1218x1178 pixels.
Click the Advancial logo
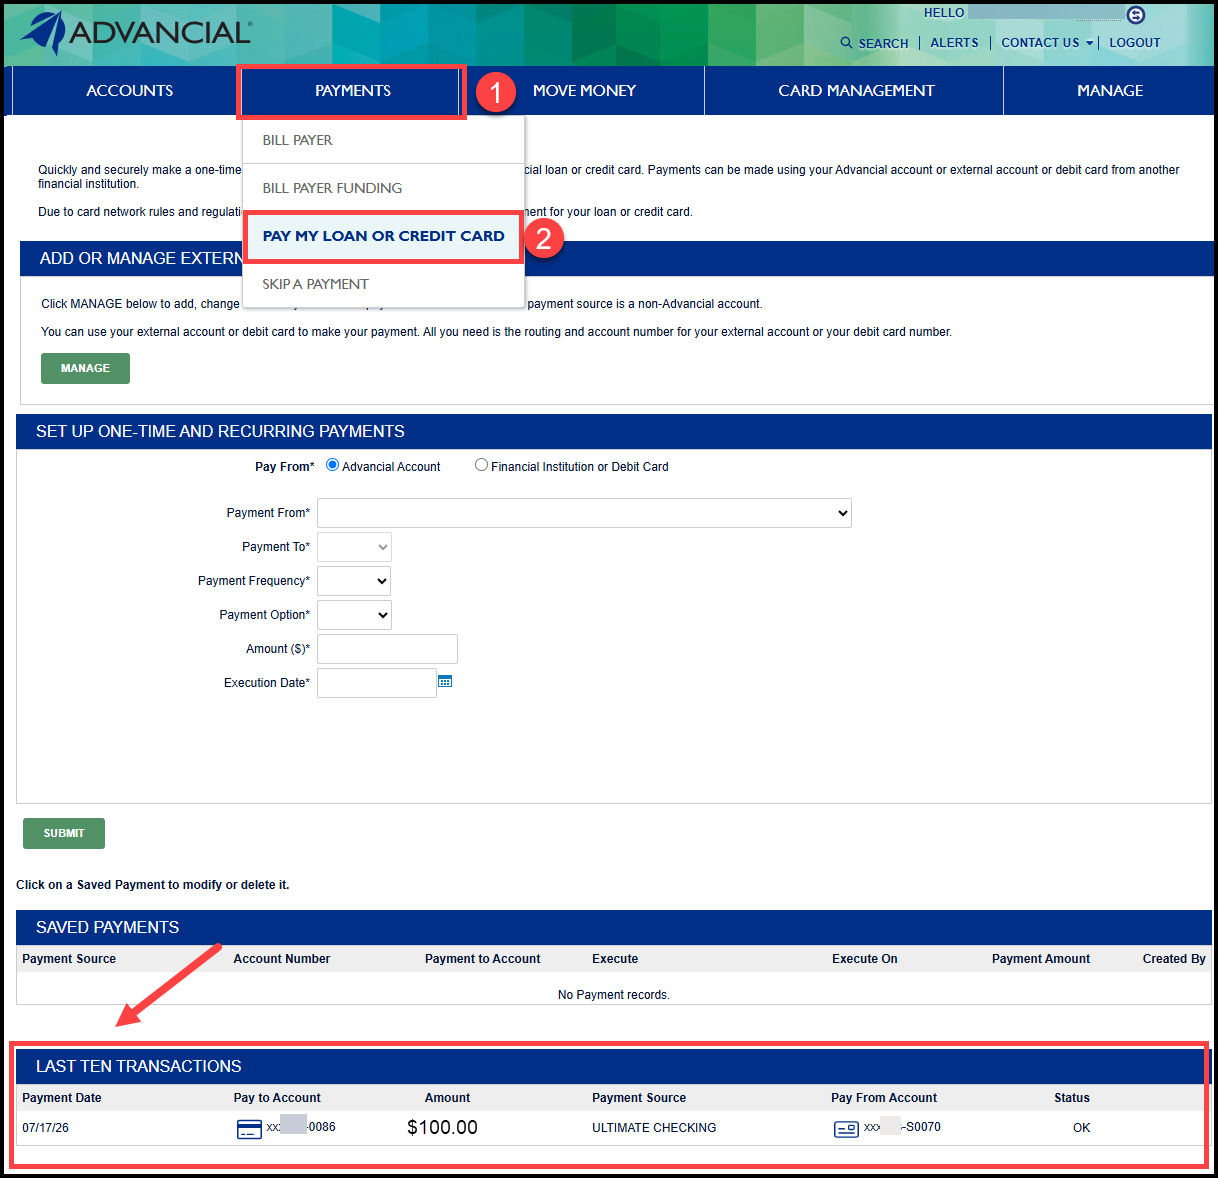[x=136, y=33]
